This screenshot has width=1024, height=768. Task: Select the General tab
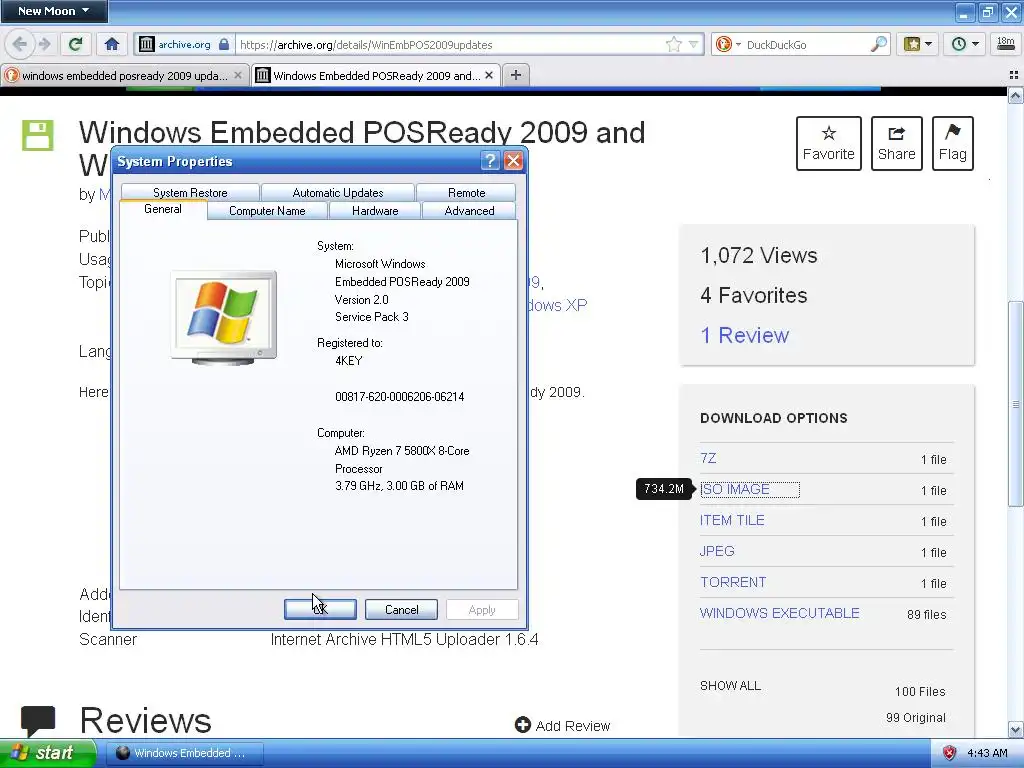coord(163,209)
